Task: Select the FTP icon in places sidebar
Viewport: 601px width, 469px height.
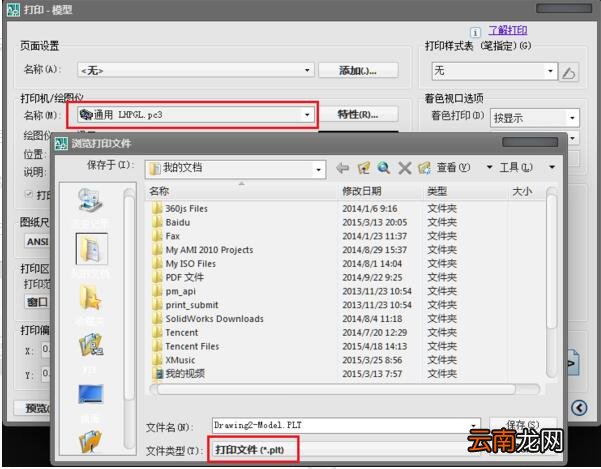Action: point(91,345)
